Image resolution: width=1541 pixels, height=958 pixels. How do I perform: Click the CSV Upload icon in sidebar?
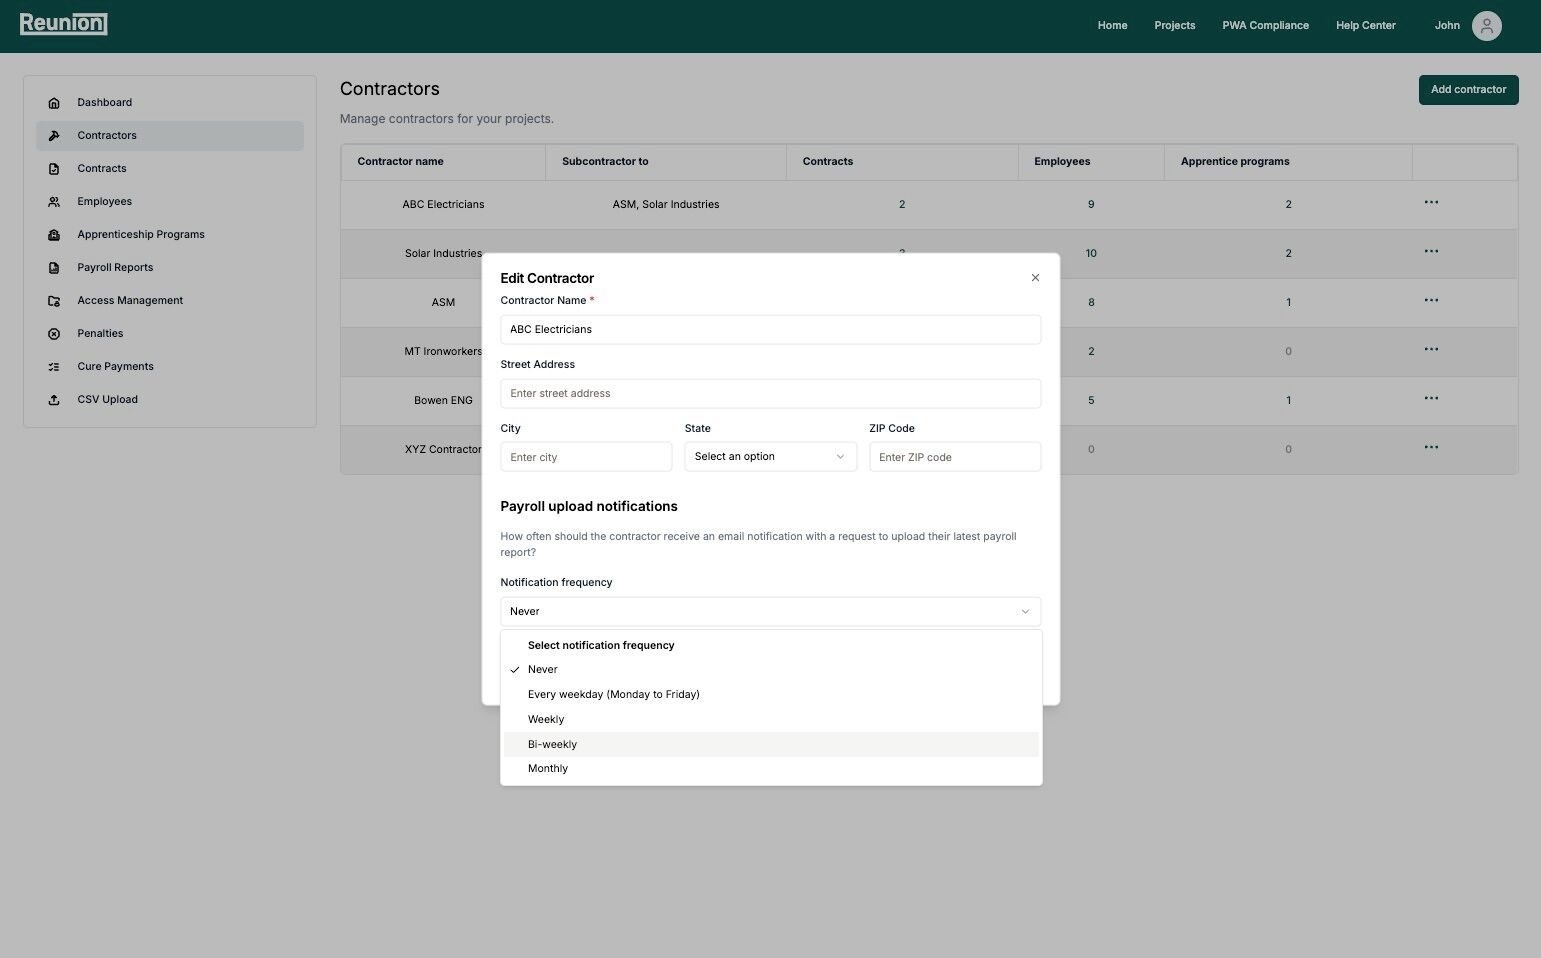(54, 400)
